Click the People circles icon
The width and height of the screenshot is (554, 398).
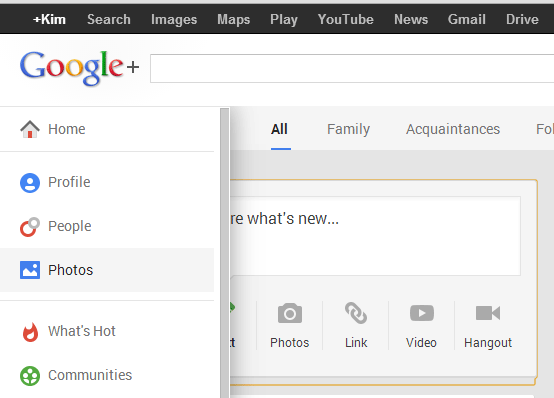[x=30, y=227]
